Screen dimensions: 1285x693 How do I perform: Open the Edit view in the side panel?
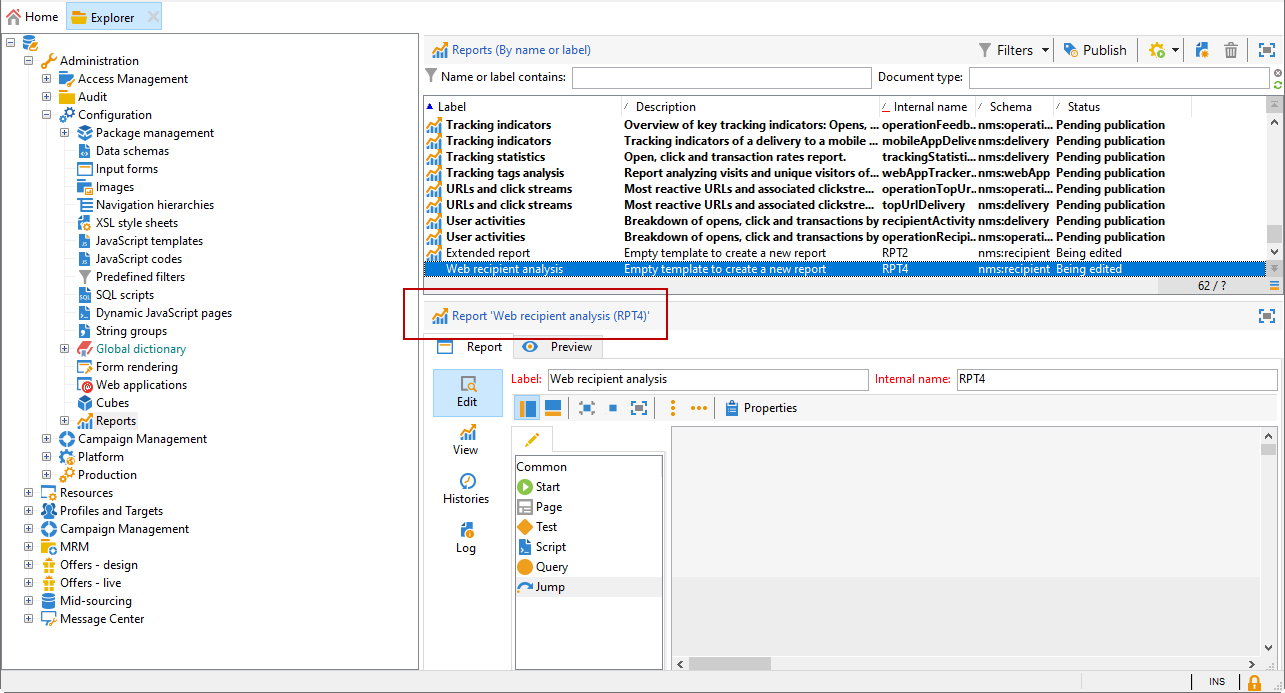click(x=467, y=392)
